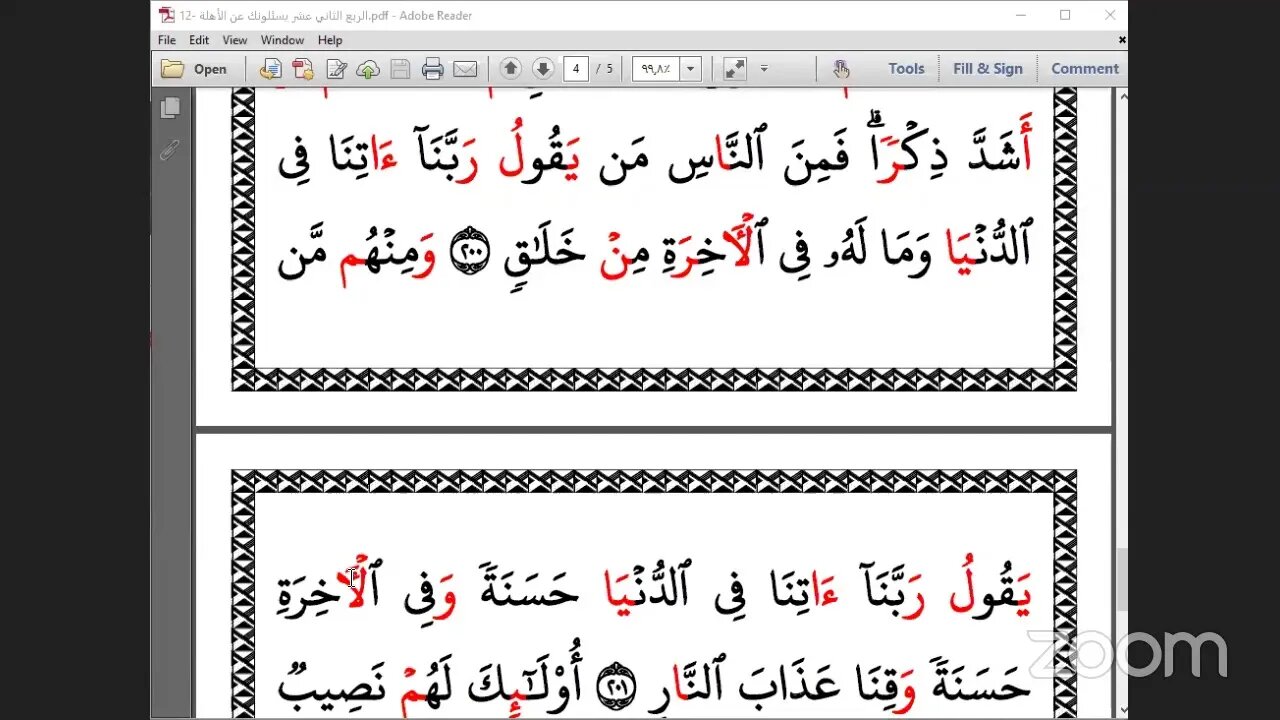1280x720 pixels.
Task: Open the toolbar customize small dropdown arrow
Action: click(x=764, y=69)
